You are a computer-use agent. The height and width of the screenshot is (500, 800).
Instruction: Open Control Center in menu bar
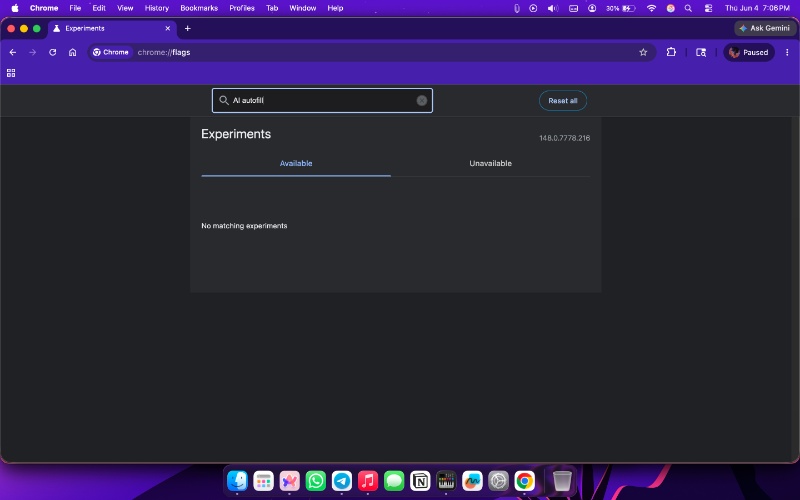point(708,8)
